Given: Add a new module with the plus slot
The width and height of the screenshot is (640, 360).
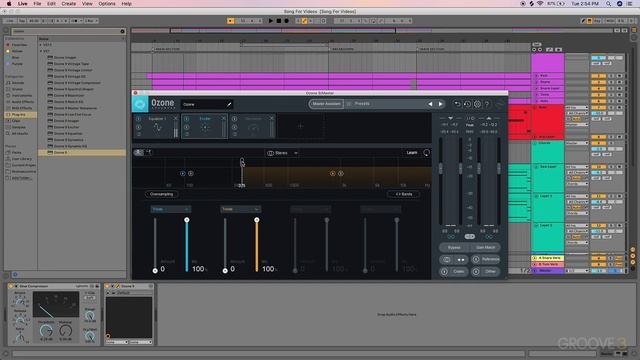Looking at the screenshot, I should click(x=300, y=126).
